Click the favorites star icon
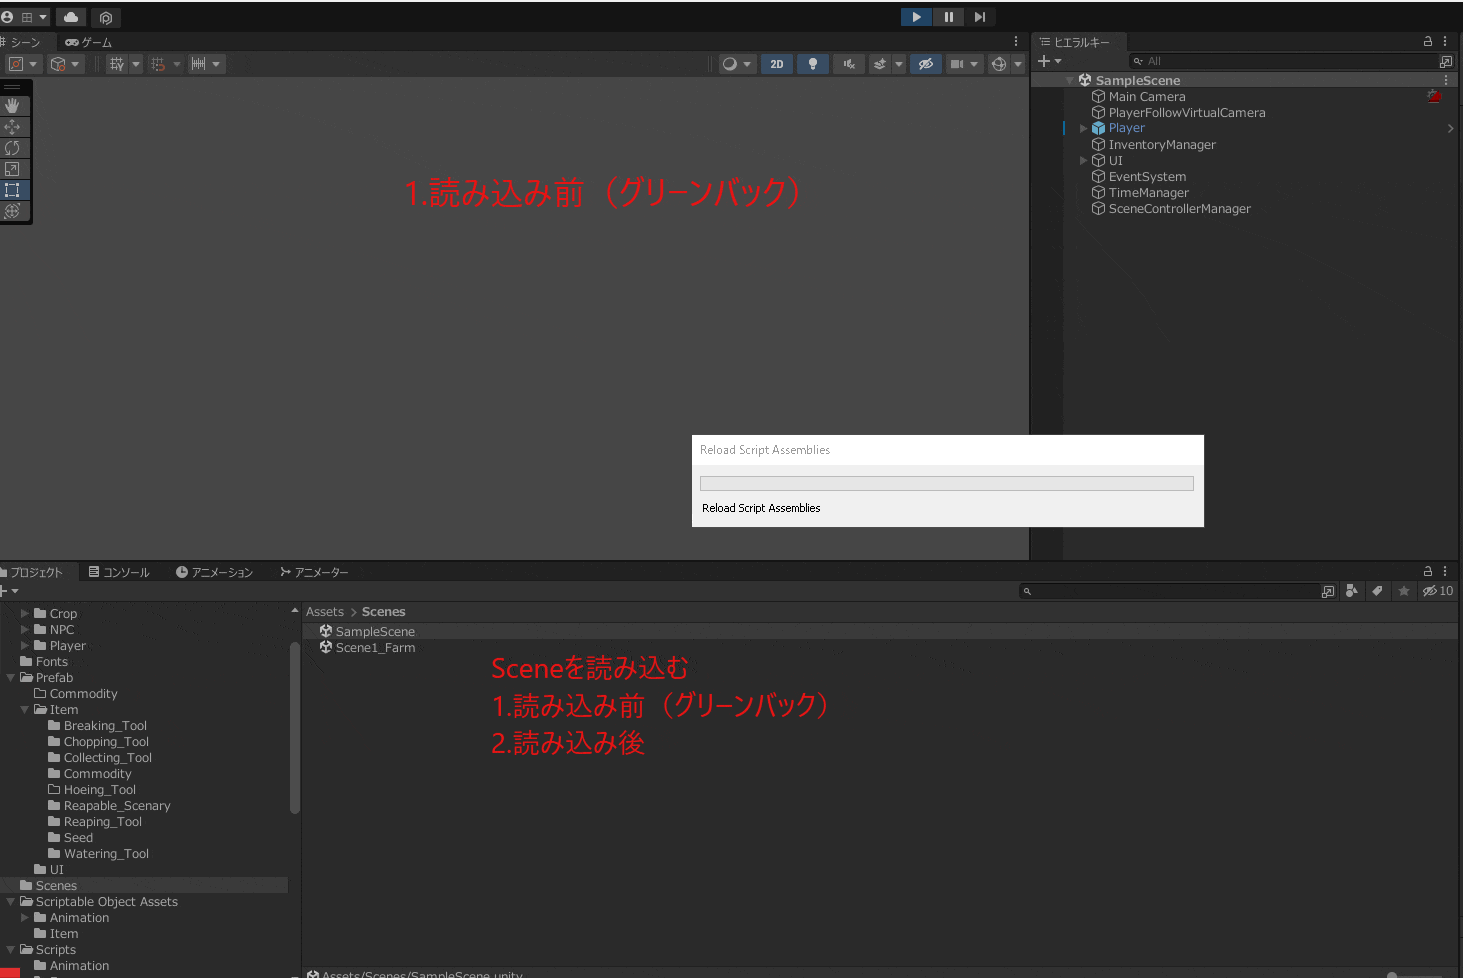The width and height of the screenshot is (1463, 978). coord(1404,591)
